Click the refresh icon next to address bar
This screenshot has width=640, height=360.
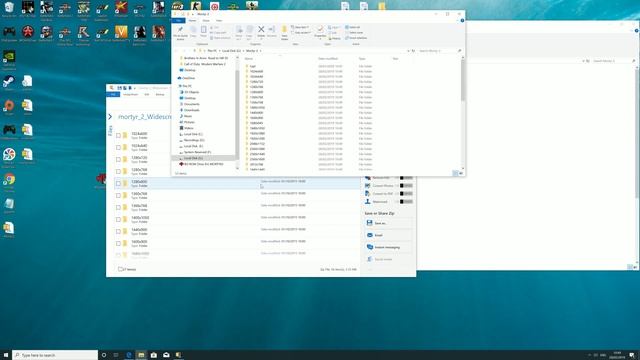point(413,51)
